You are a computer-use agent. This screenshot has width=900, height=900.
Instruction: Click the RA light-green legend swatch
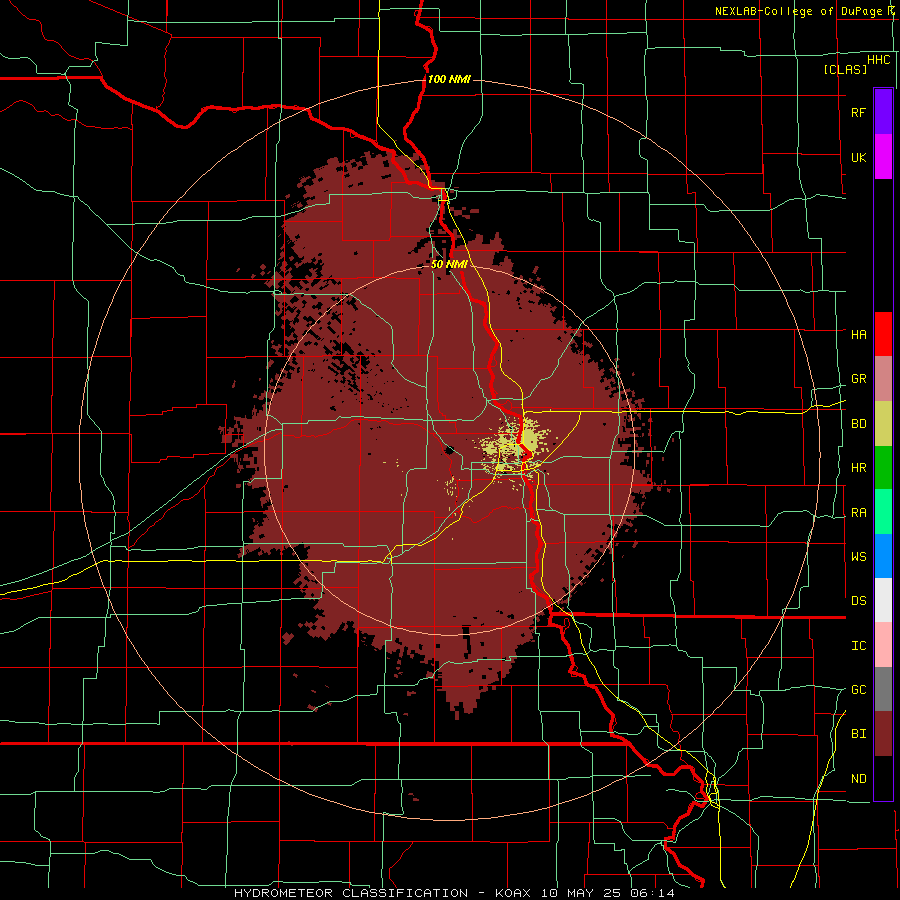point(883,512)
